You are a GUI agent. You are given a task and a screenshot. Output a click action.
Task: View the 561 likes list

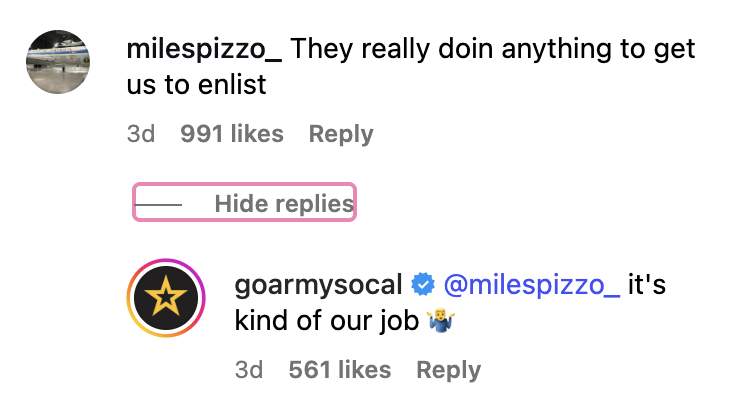point(340,370)
